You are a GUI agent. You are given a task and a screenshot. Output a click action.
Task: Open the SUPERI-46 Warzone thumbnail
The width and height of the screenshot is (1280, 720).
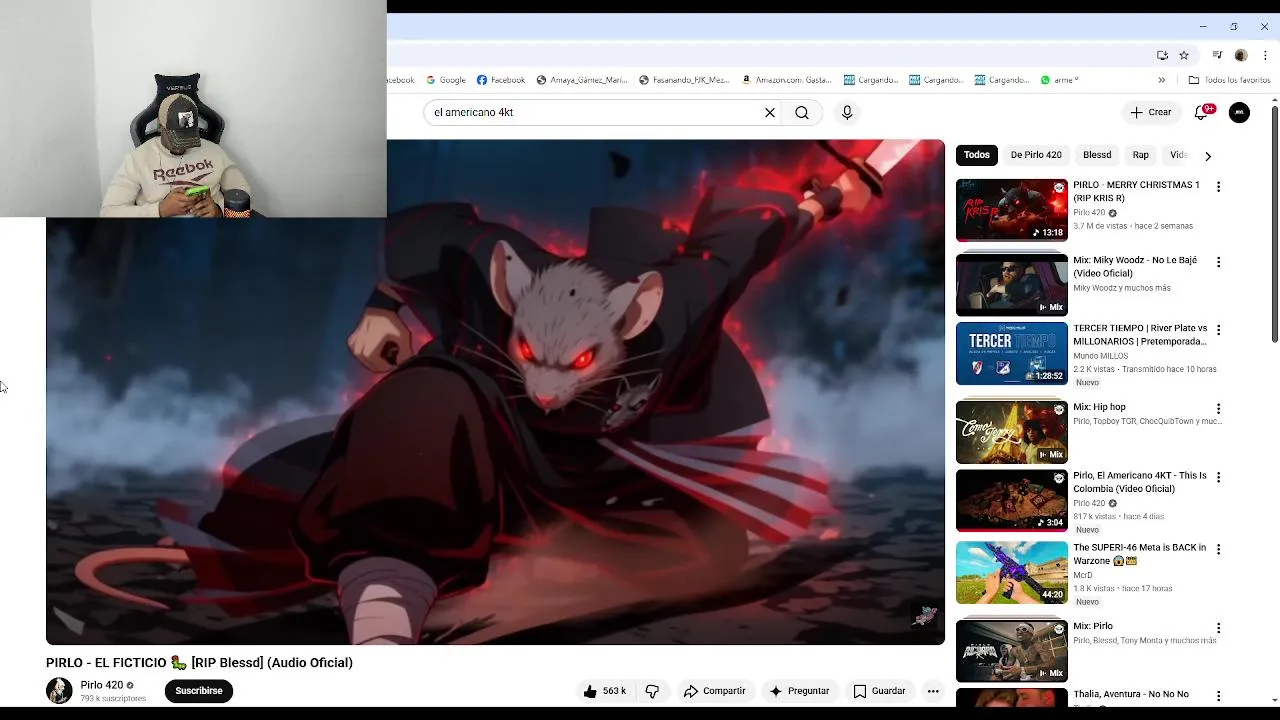click(x=1012, y=573)
